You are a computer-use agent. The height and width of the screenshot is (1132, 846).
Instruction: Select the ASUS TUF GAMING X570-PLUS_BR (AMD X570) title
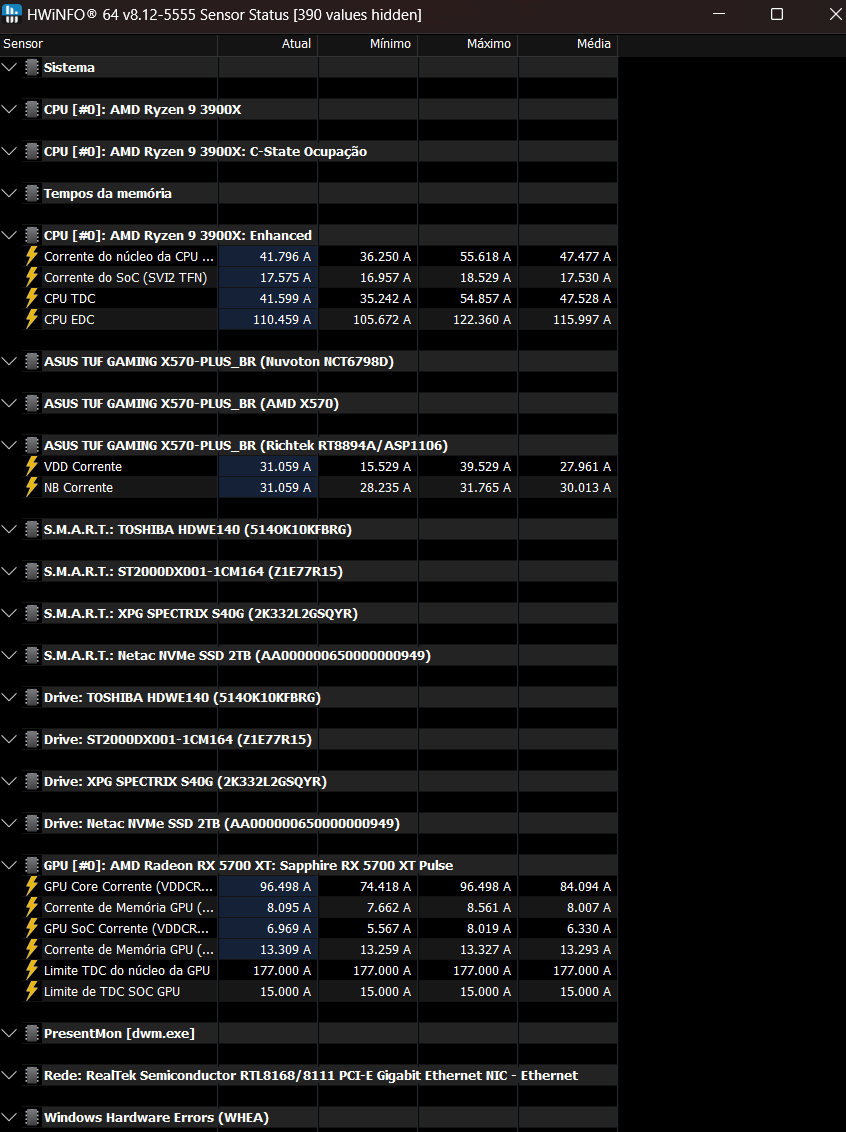coord(191,403)
